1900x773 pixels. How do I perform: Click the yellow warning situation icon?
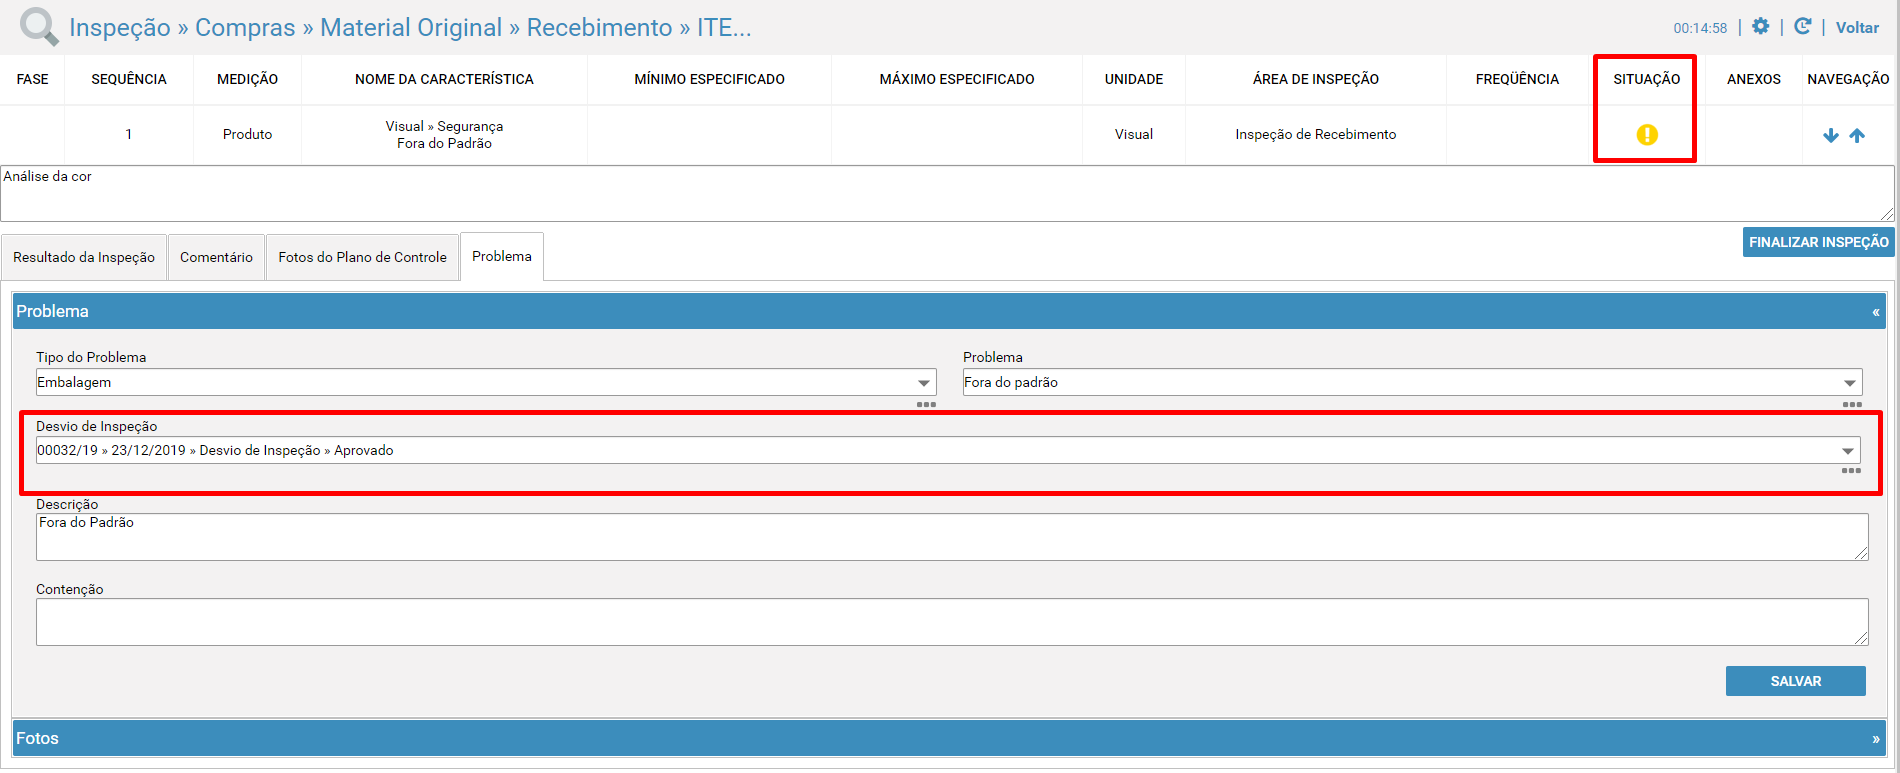pyautogui.click(x=1647, y=134)
